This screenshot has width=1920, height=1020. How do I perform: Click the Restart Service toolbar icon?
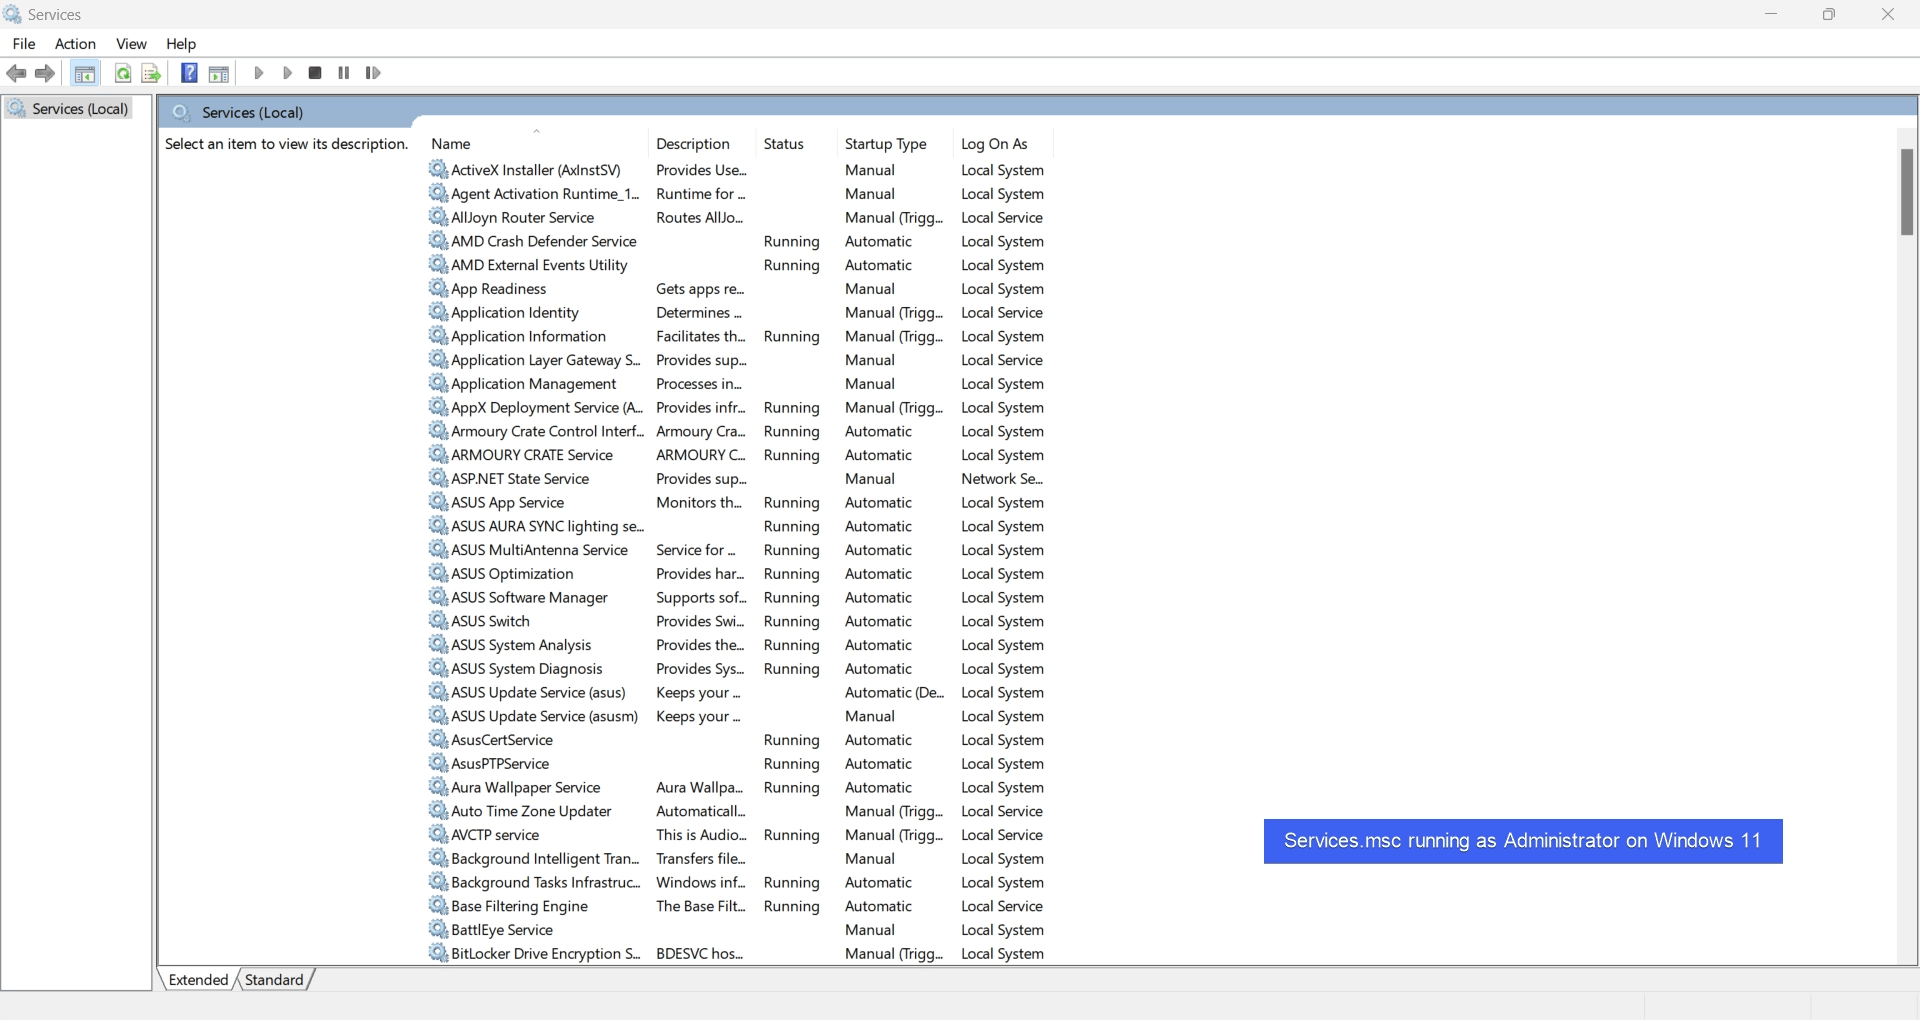coord(373,73)
